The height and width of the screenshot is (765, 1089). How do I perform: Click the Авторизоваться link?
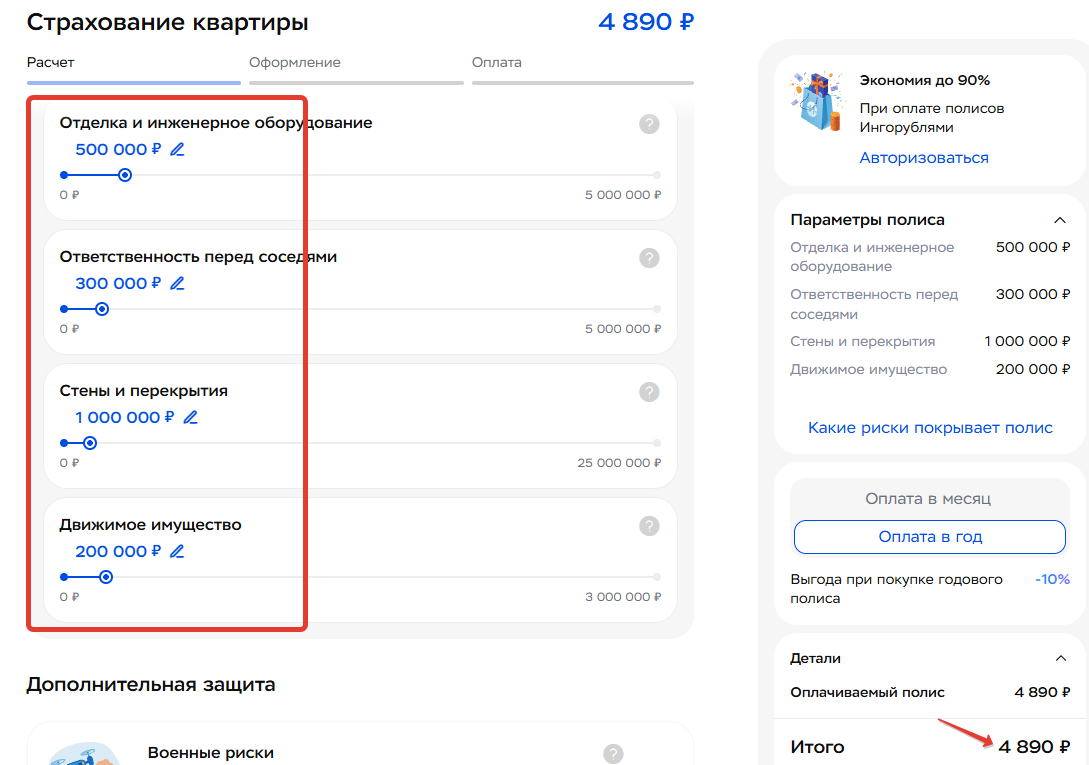(x=923, y=157)
